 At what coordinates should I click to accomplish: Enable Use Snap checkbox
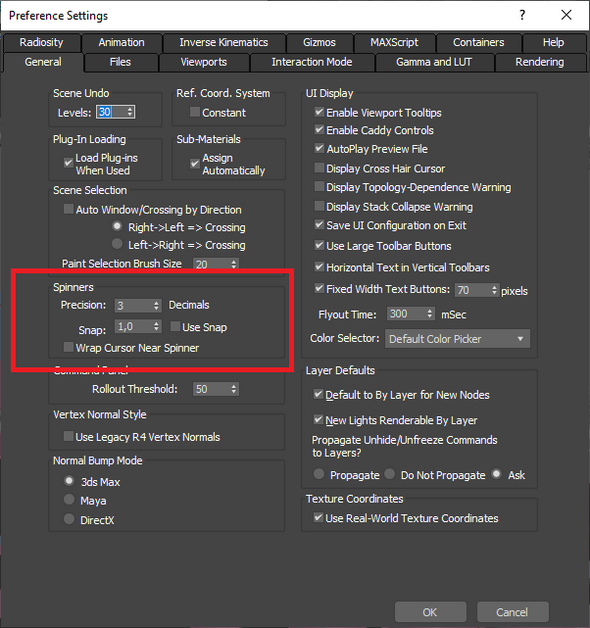point(175,326)
